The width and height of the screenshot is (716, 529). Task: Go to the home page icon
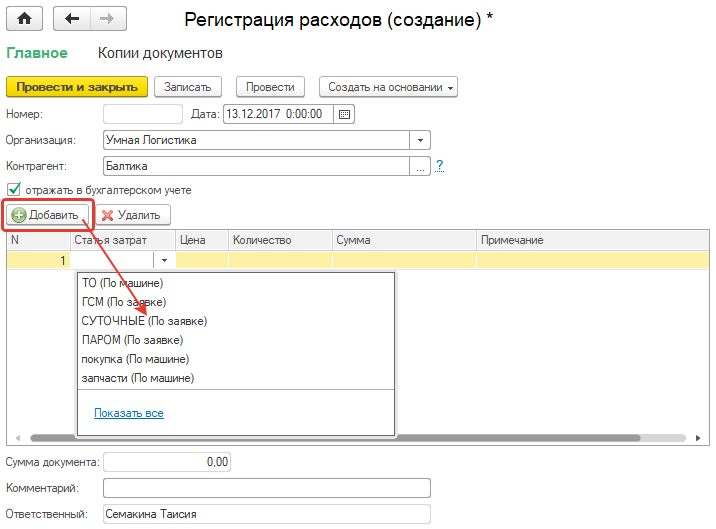pyautogui.click(x=24, y=19)
